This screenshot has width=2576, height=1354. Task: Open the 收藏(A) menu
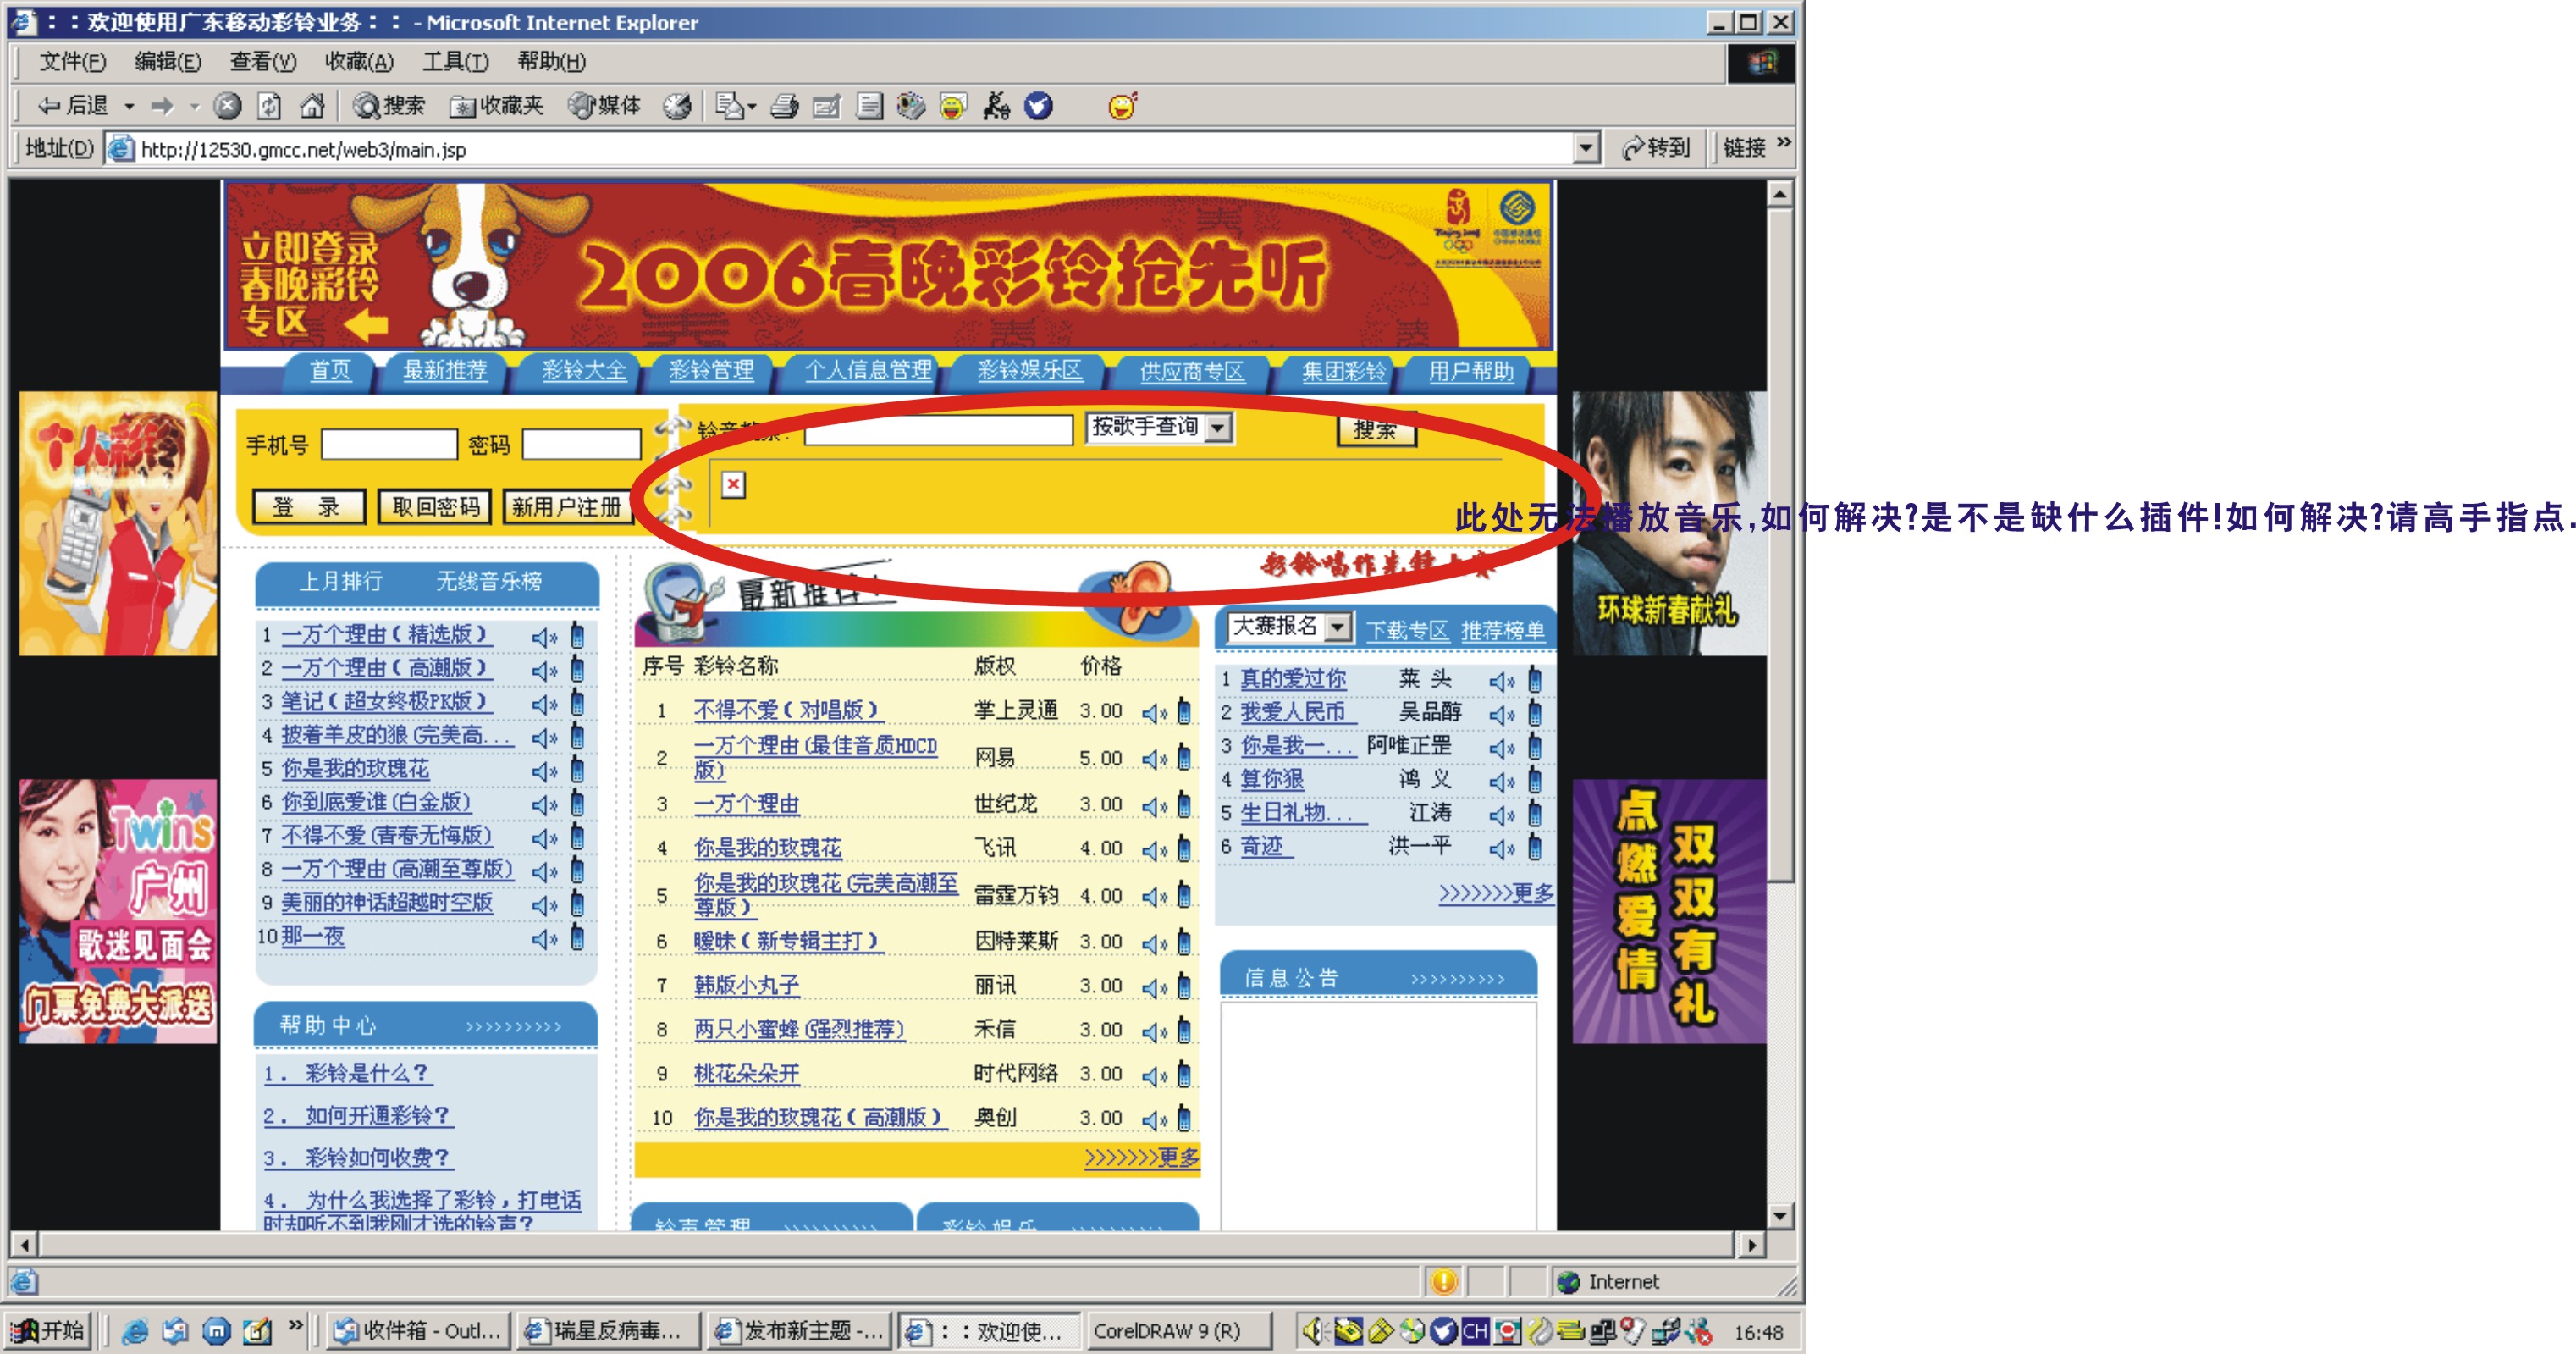[x=358, y=62]
